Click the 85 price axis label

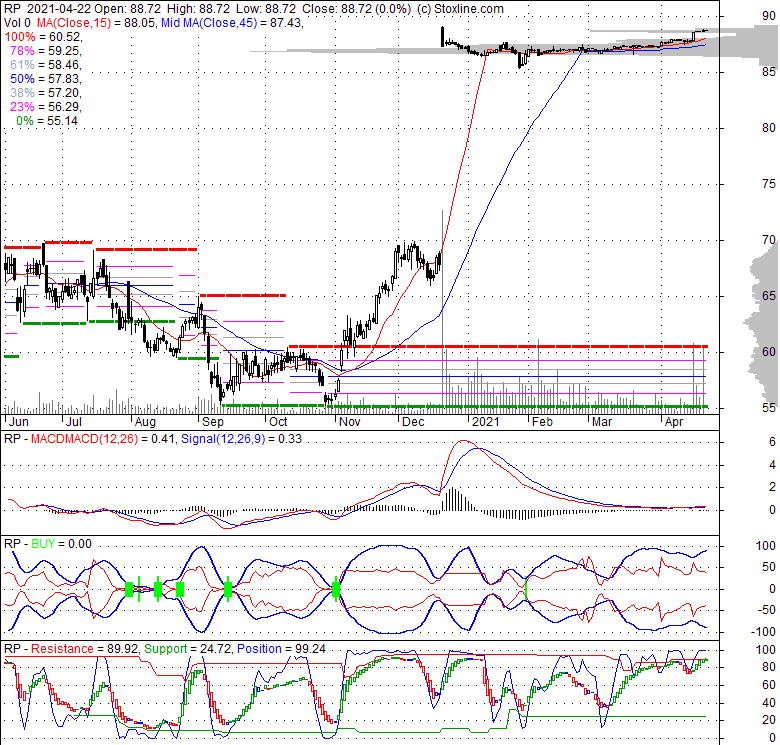(x=769, y=72)
